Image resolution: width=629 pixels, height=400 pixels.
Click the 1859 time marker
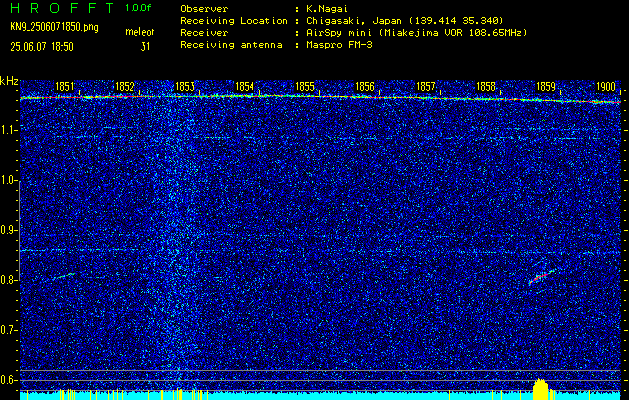pyautogui.click(x=546, y=87)
